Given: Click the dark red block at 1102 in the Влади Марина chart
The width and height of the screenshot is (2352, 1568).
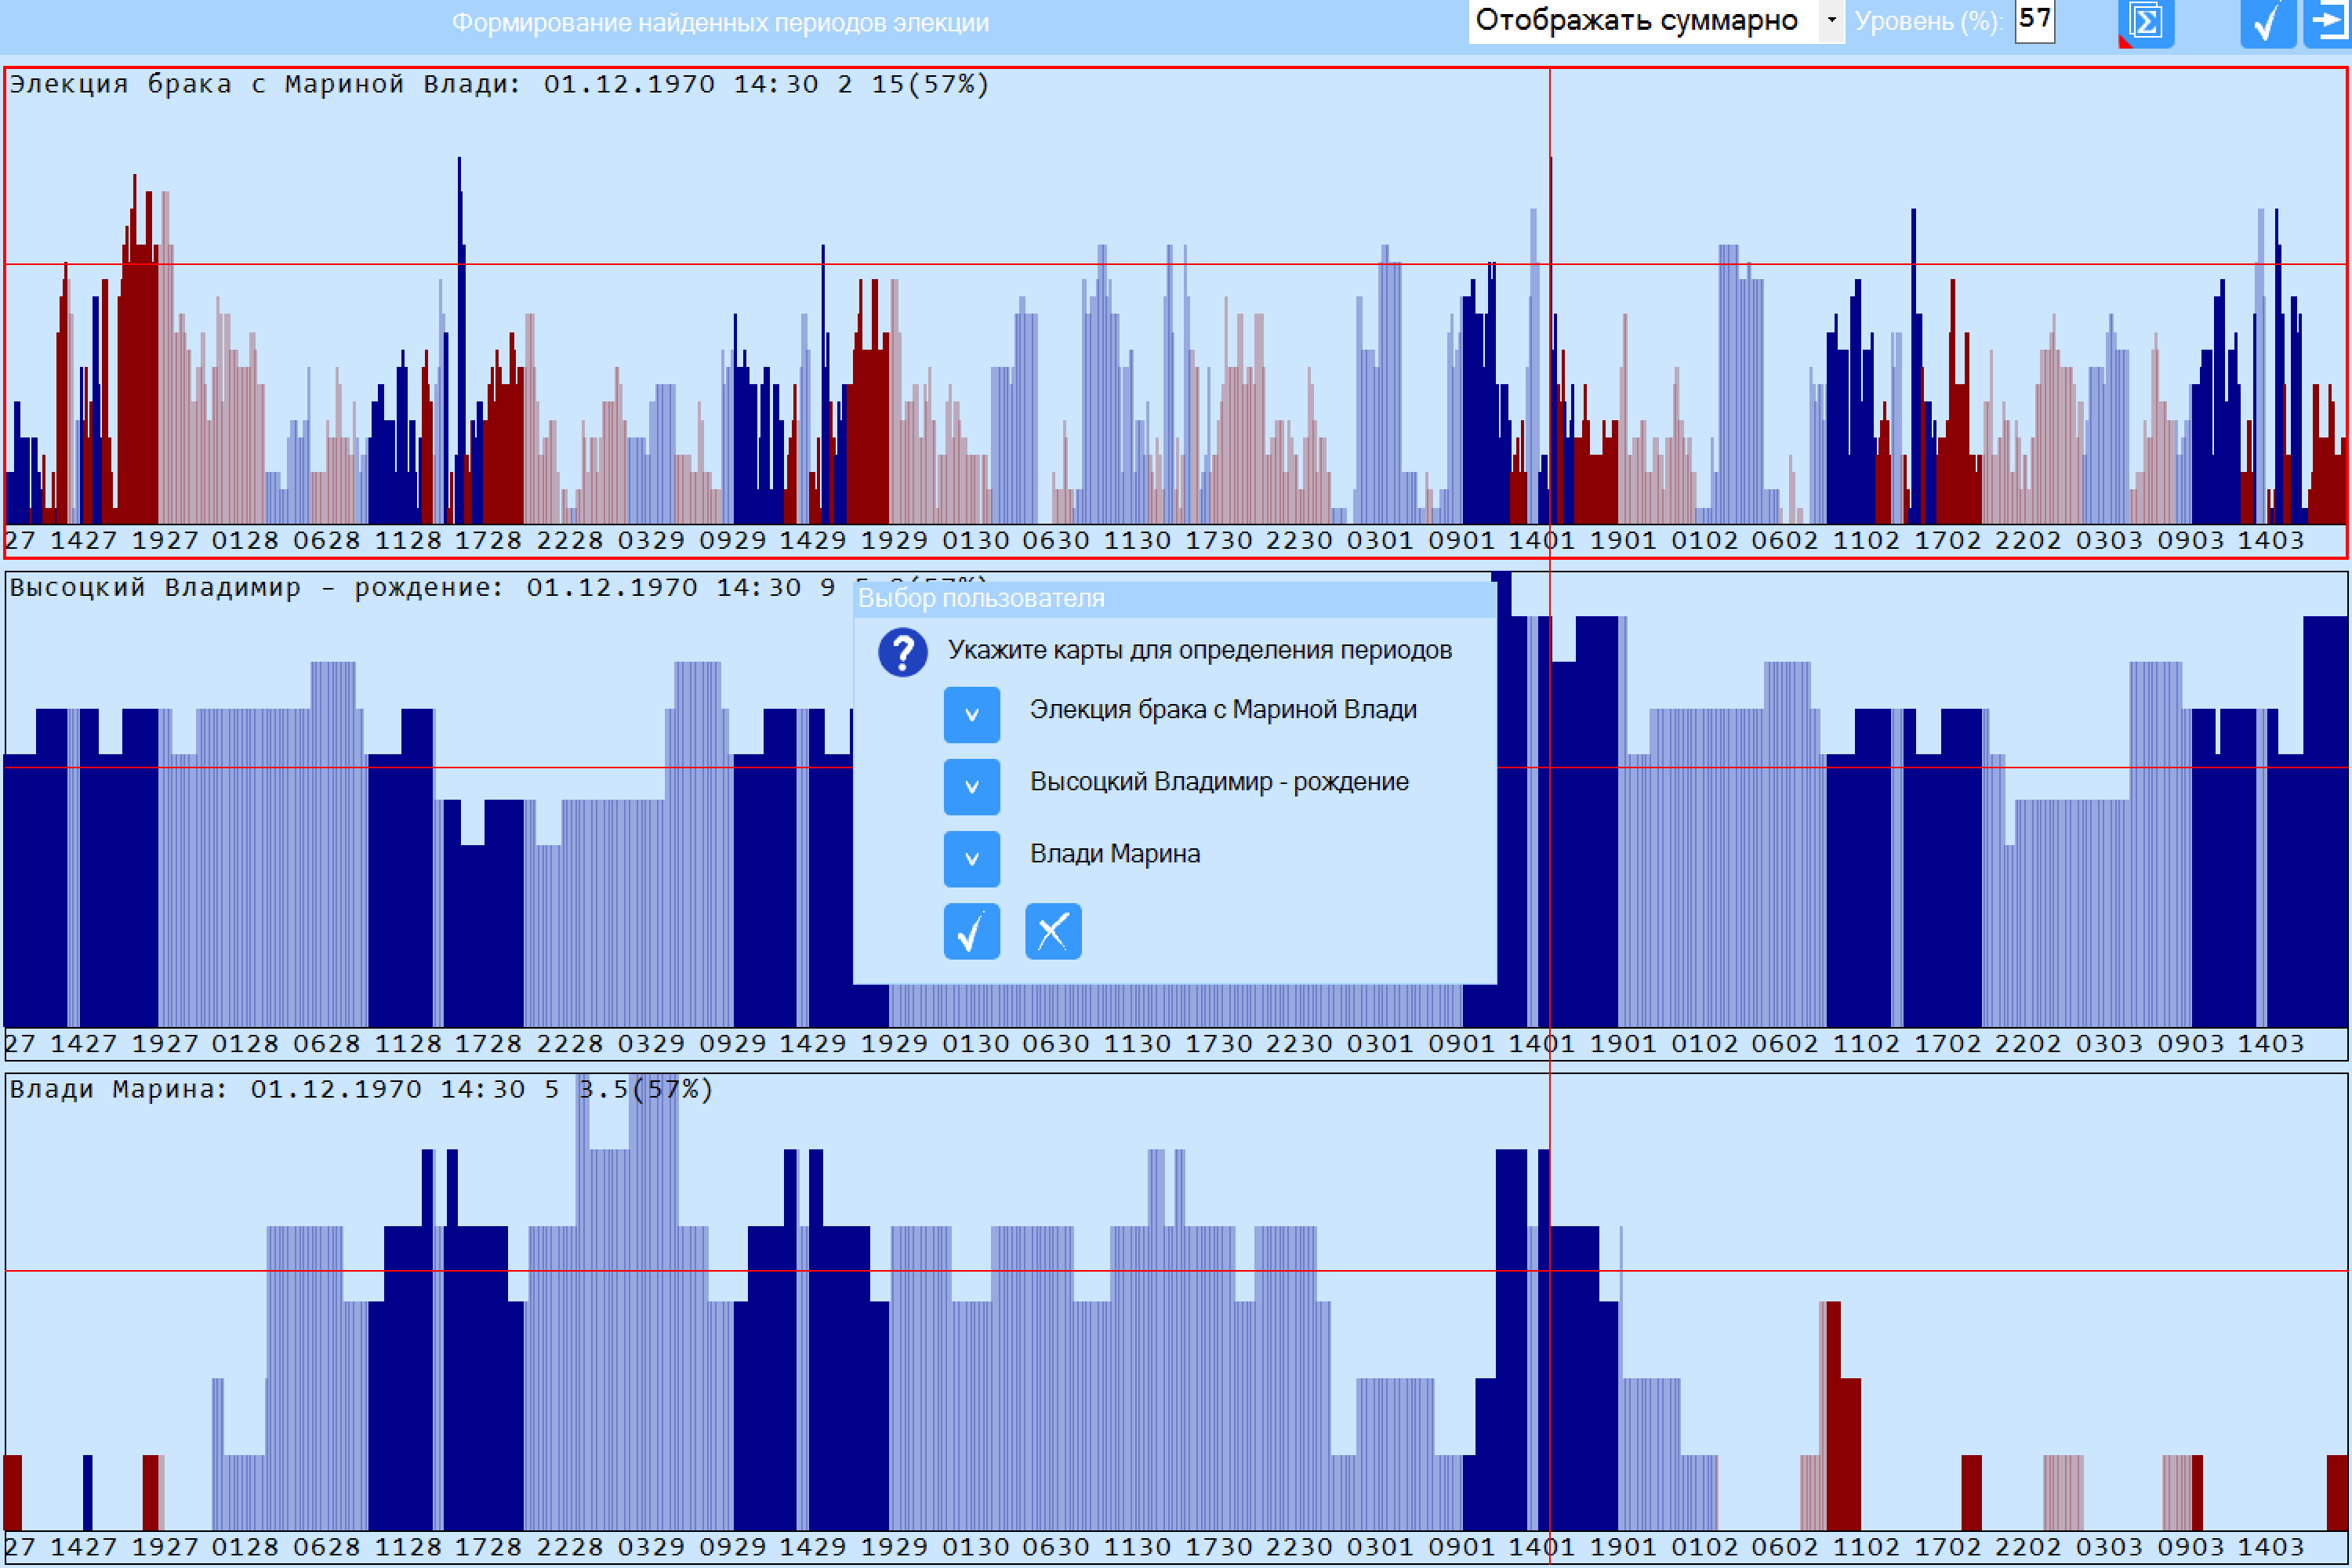Looking at the screenshot, I should click(1844, 1416).
